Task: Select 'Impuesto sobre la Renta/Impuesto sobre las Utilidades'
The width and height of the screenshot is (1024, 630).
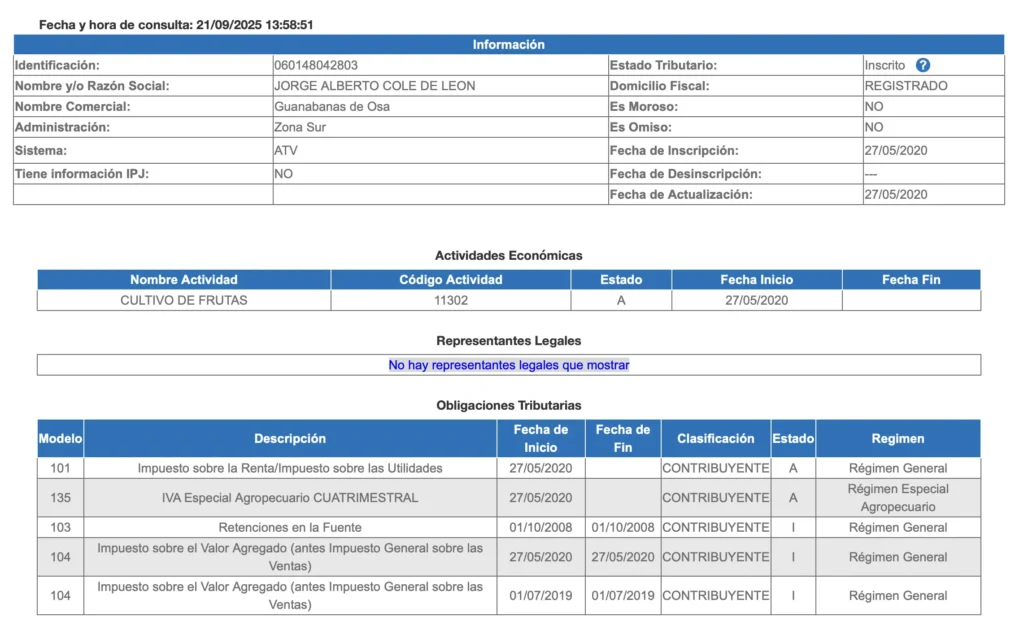Action: (x=290, y=468)
